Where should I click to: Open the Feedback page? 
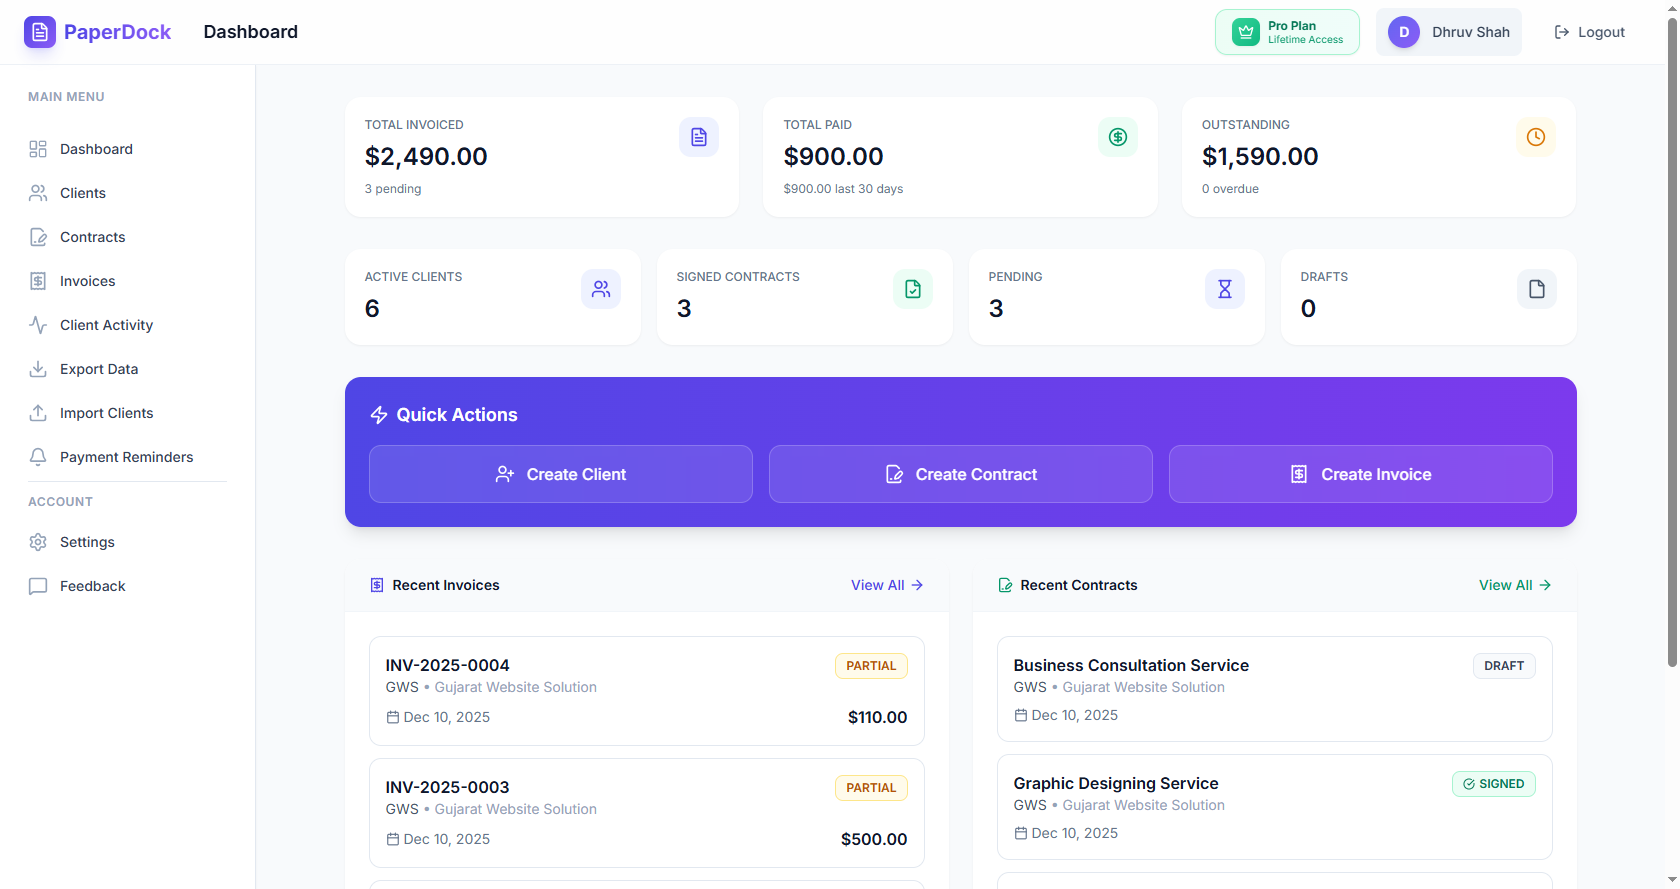[x=128, y=586]
